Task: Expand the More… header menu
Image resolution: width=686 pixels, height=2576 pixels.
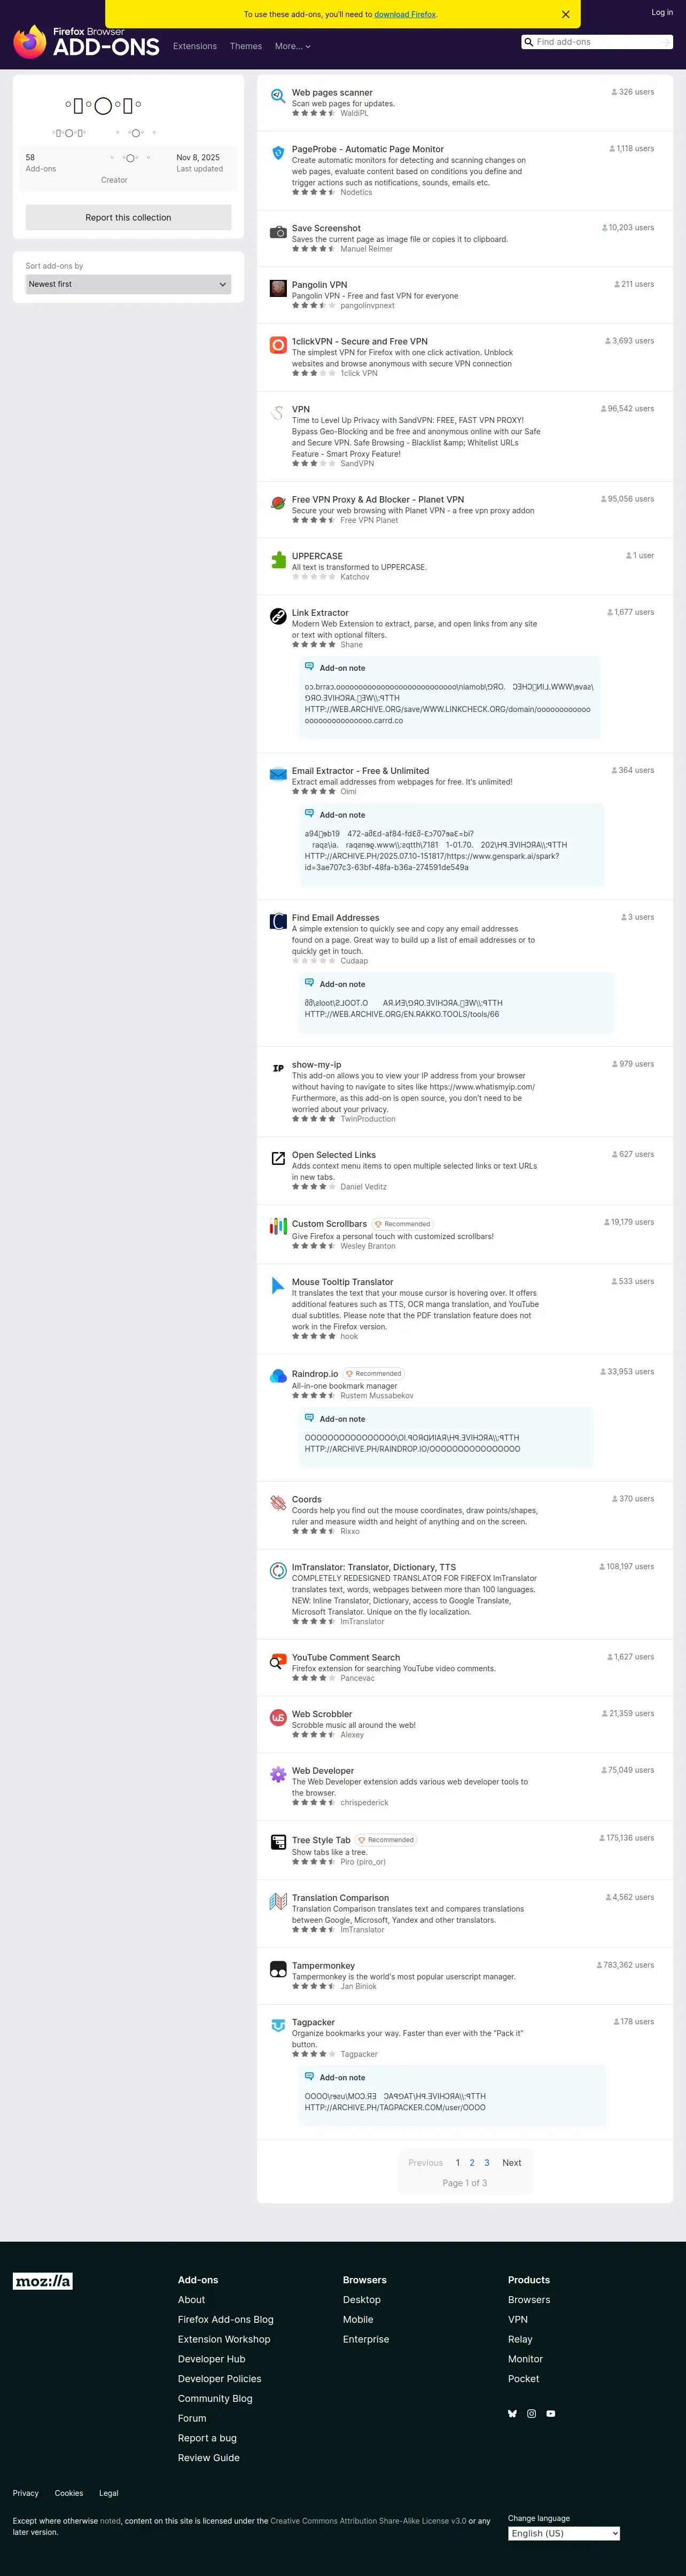Action: 293,46
